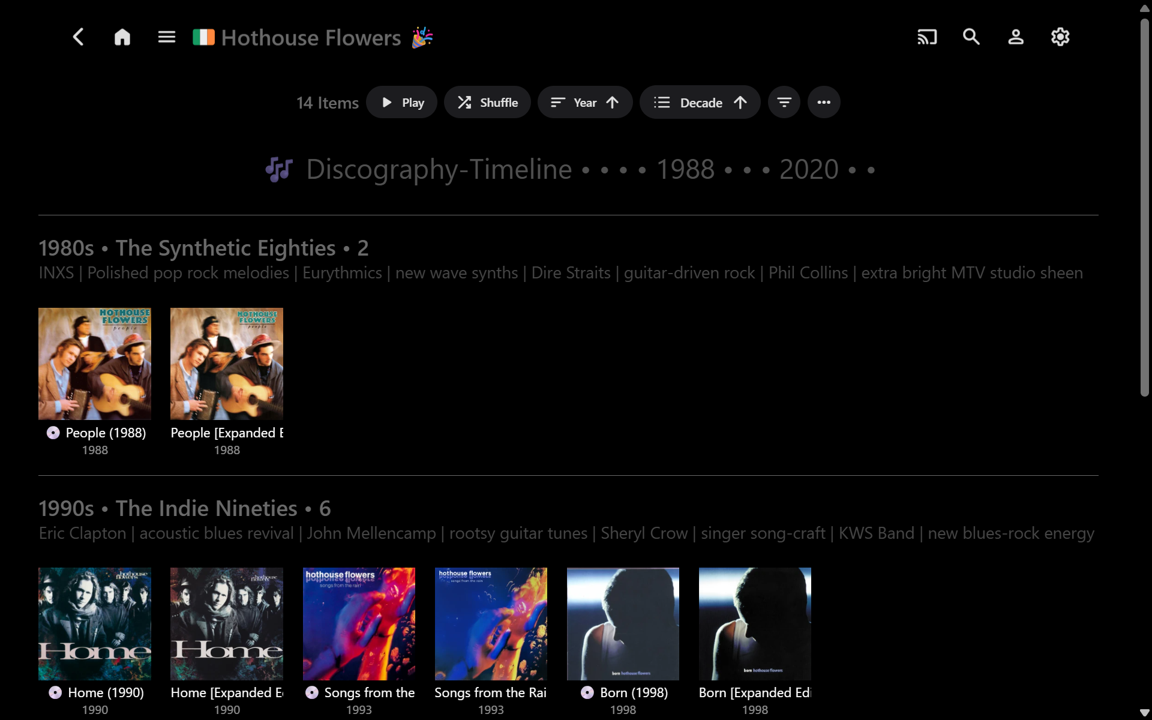
Task: Click the People (1988) title link
Action: (106, 433)
